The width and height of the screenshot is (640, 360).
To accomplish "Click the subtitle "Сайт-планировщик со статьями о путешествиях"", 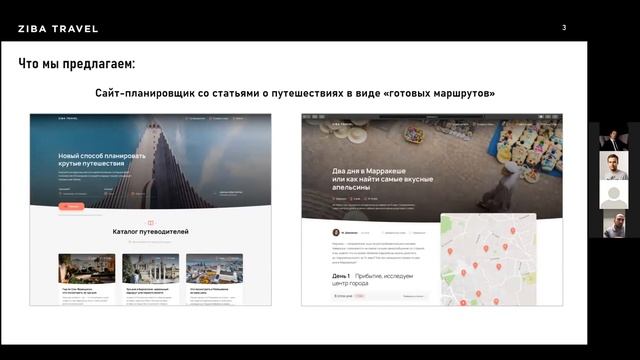I will coord(295,93).
